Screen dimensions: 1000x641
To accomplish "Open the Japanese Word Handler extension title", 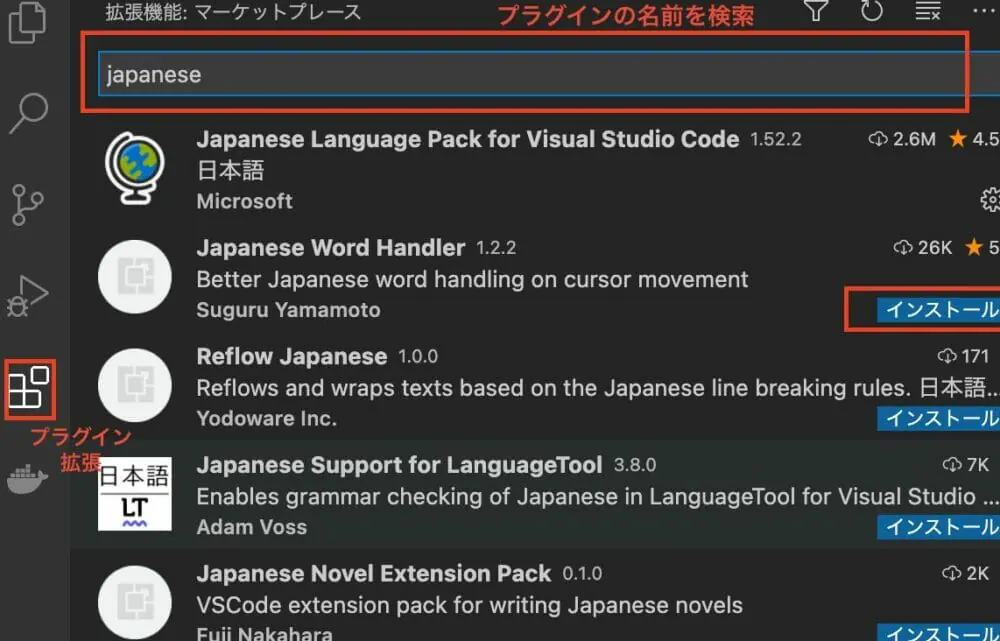I will 331,248.
